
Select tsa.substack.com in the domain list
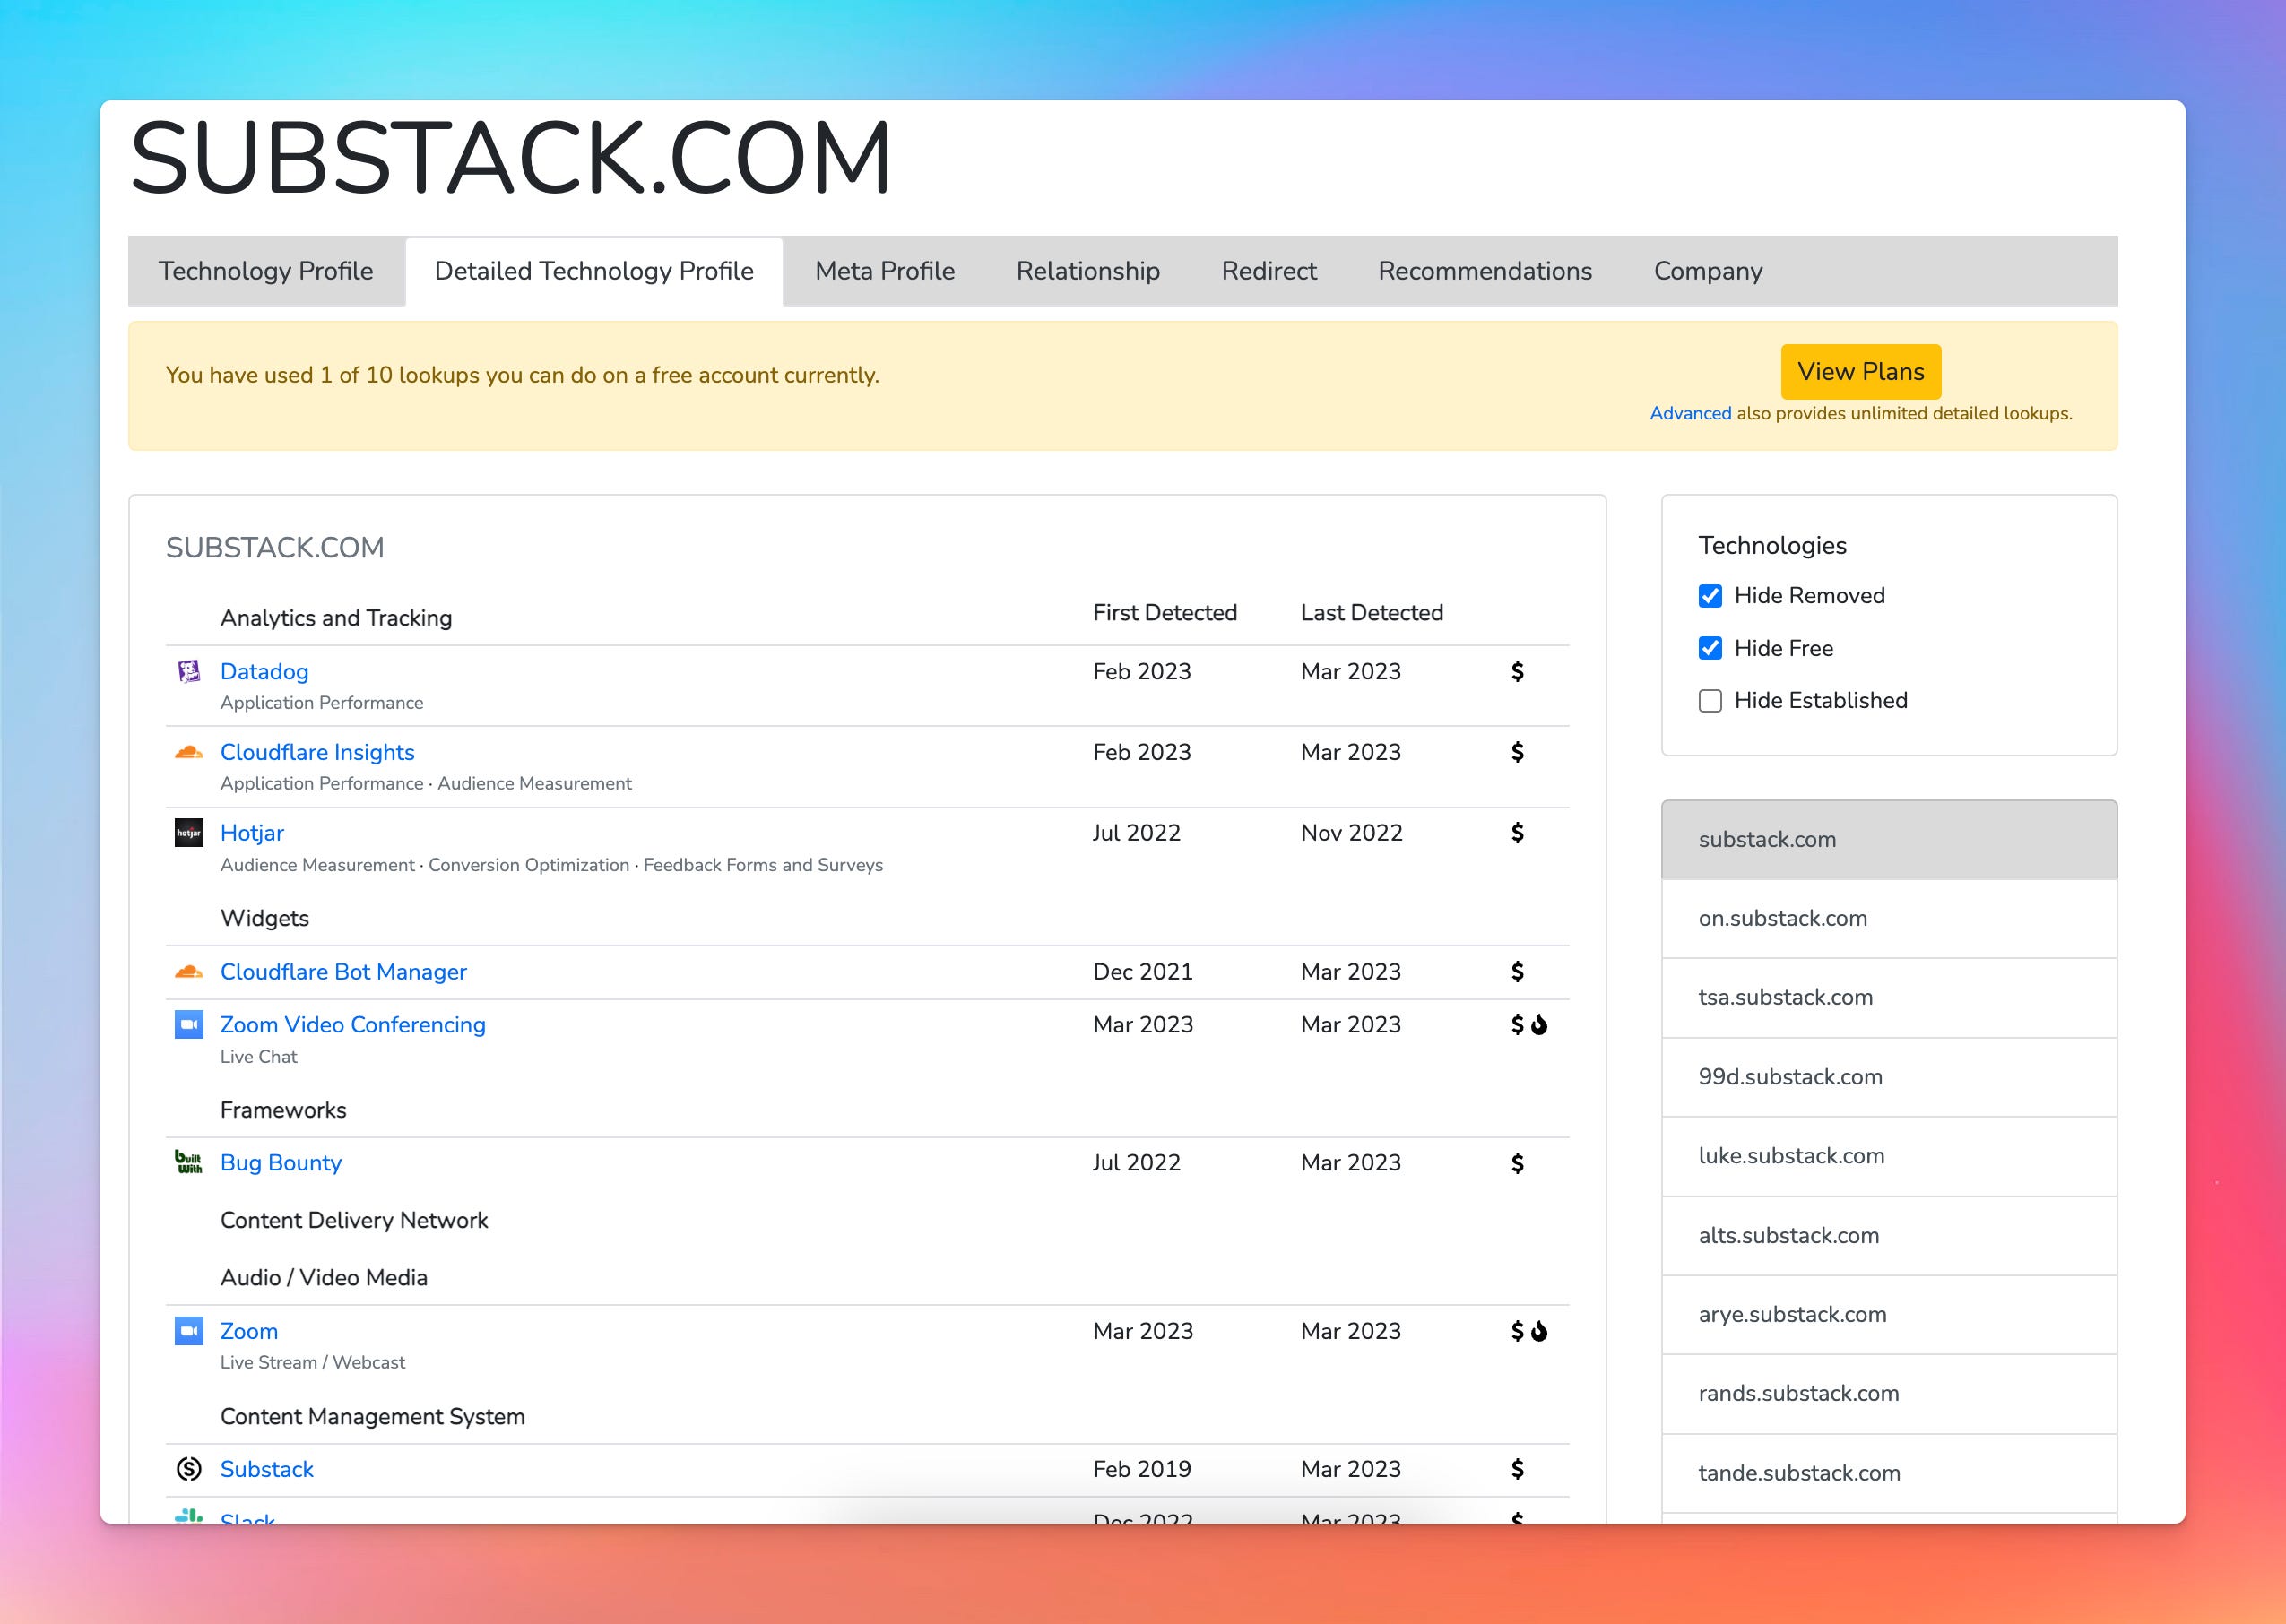pos(1889,998)
